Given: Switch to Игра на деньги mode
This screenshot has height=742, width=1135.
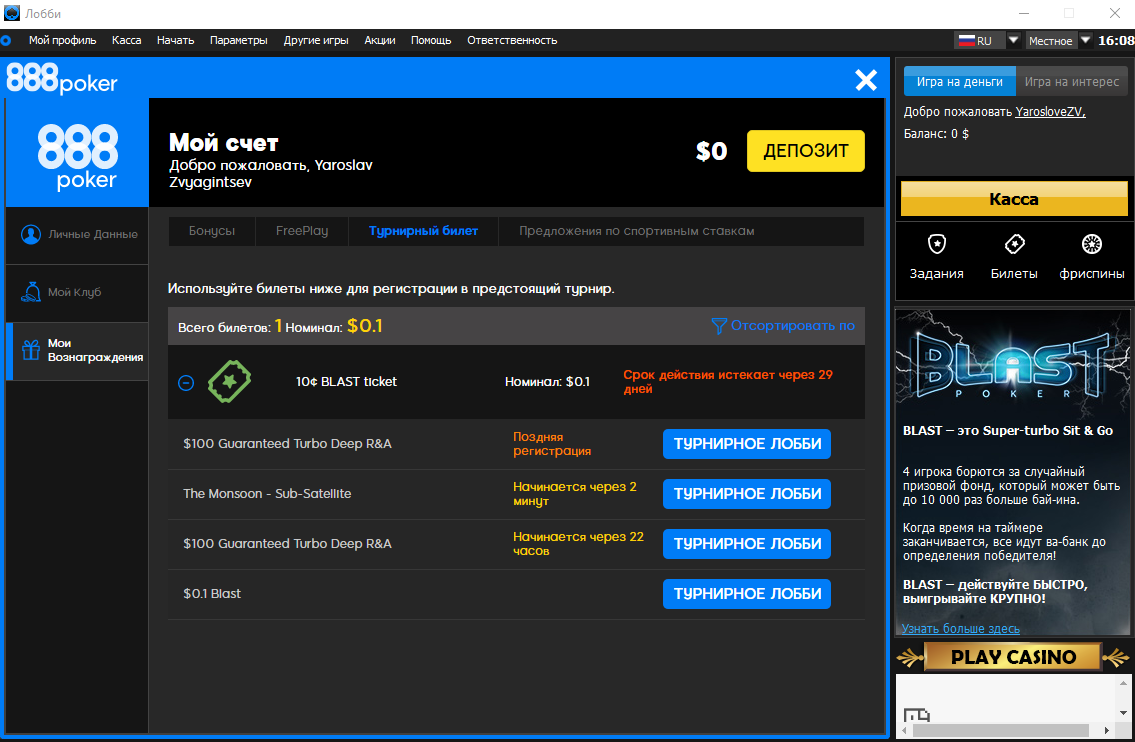Looking at the screenshot, I should coord(960,82).
